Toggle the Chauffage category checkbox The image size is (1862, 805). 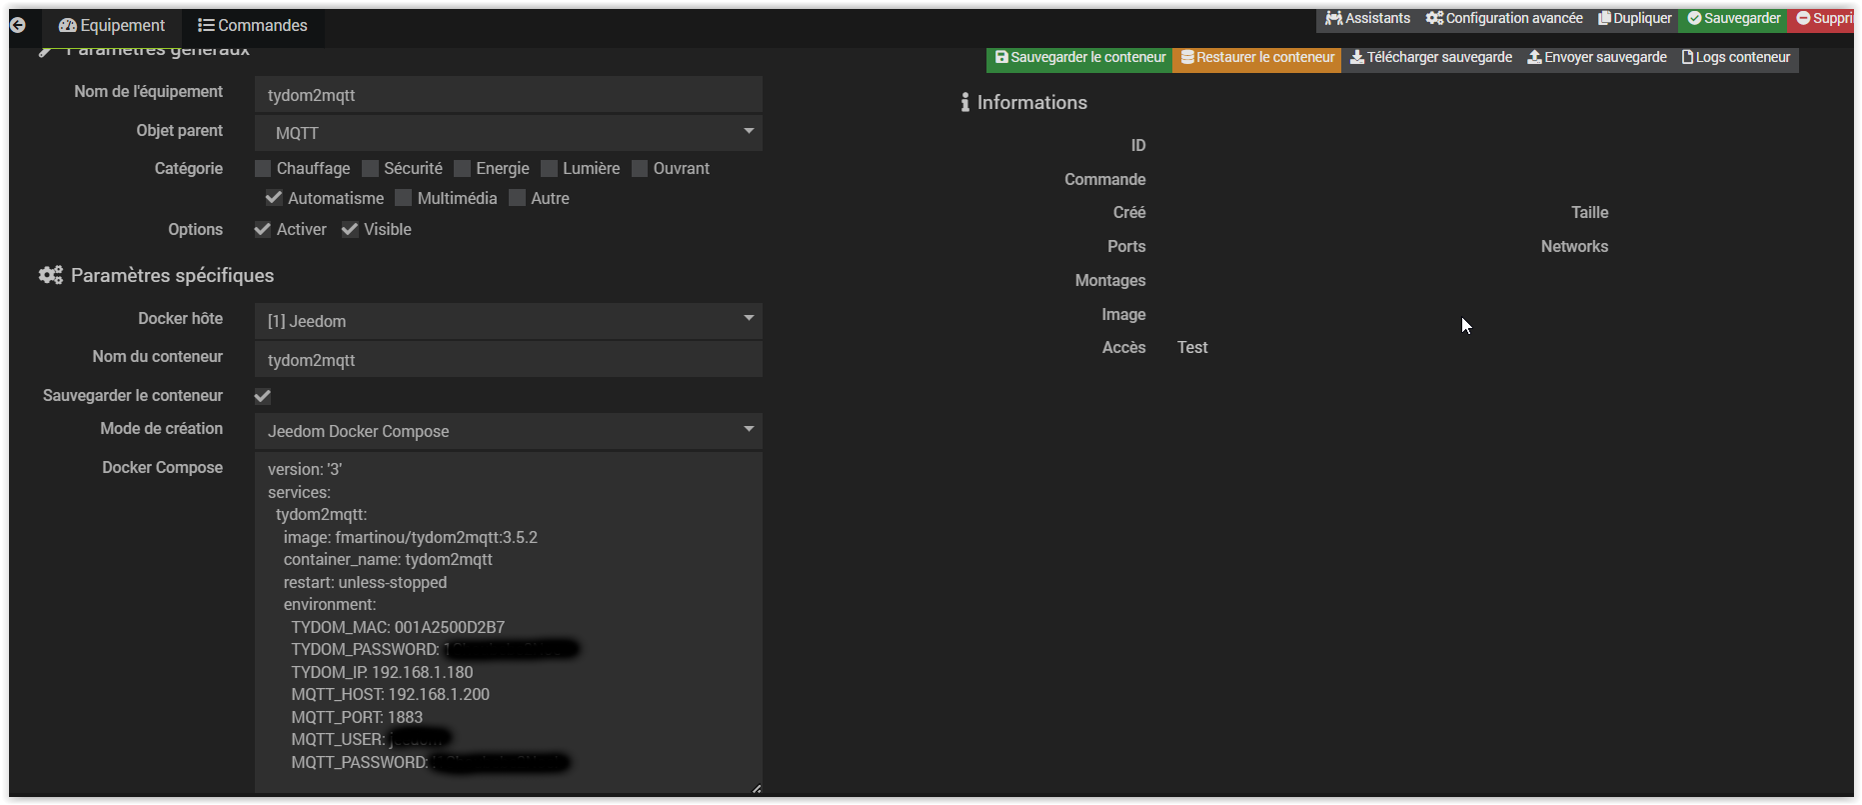coord(263,168)
